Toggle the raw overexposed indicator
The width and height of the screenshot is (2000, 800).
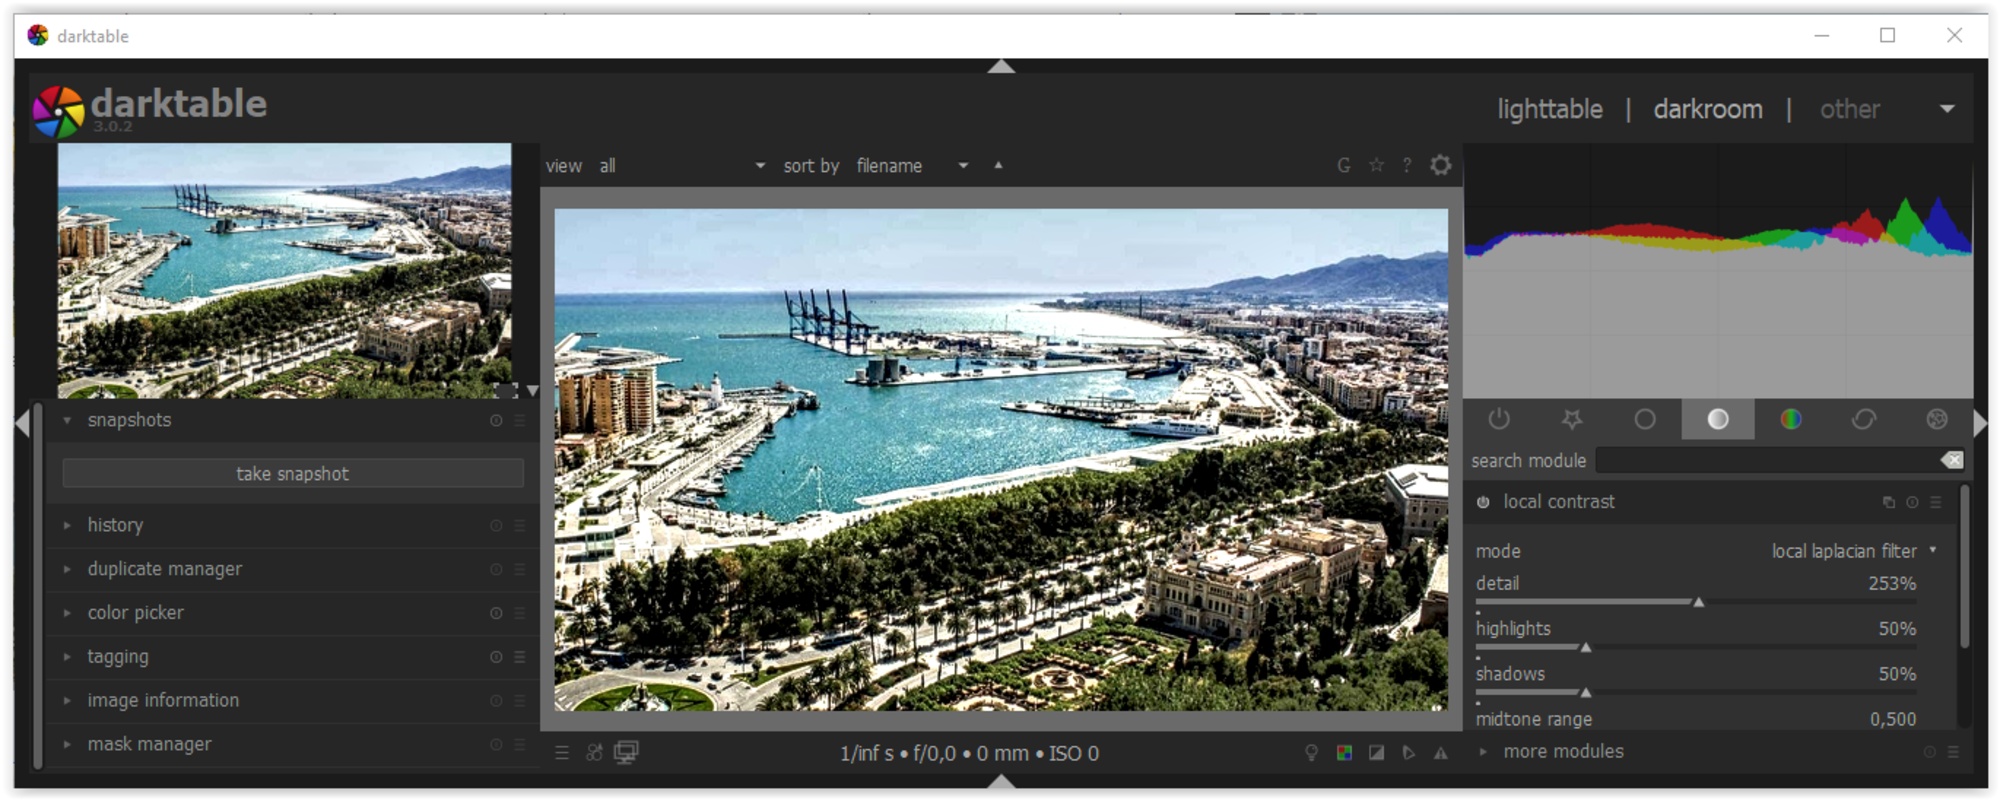pyautogui.click(x=1344, y=753)
